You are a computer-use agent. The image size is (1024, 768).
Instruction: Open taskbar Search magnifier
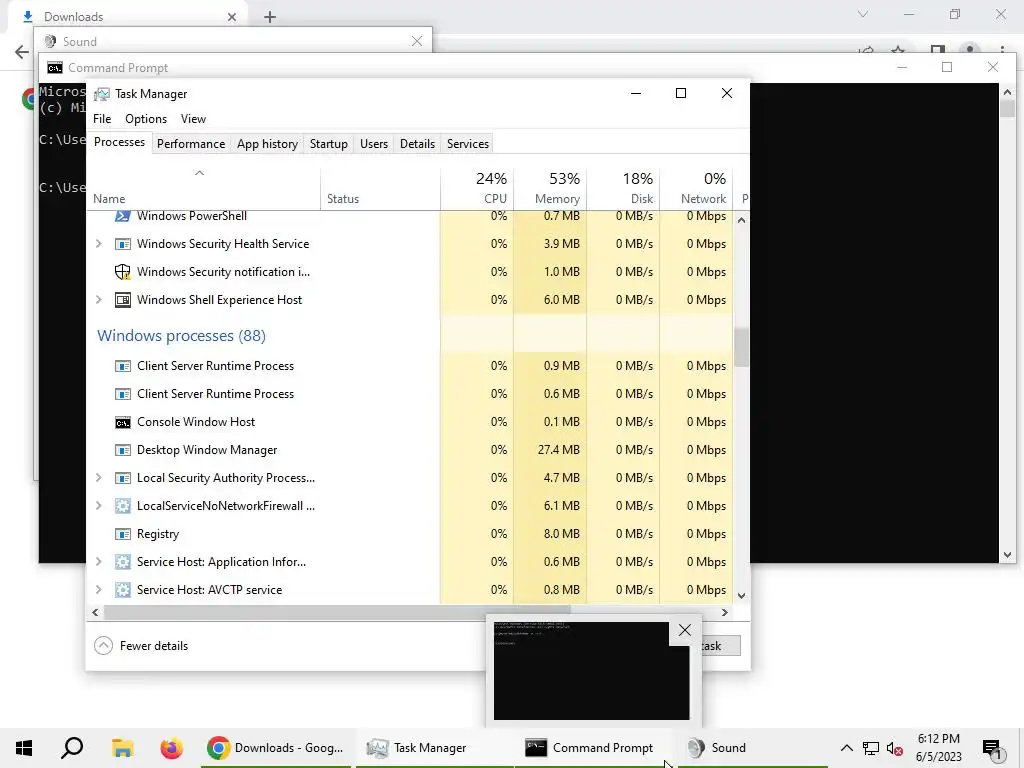[72, 748]
